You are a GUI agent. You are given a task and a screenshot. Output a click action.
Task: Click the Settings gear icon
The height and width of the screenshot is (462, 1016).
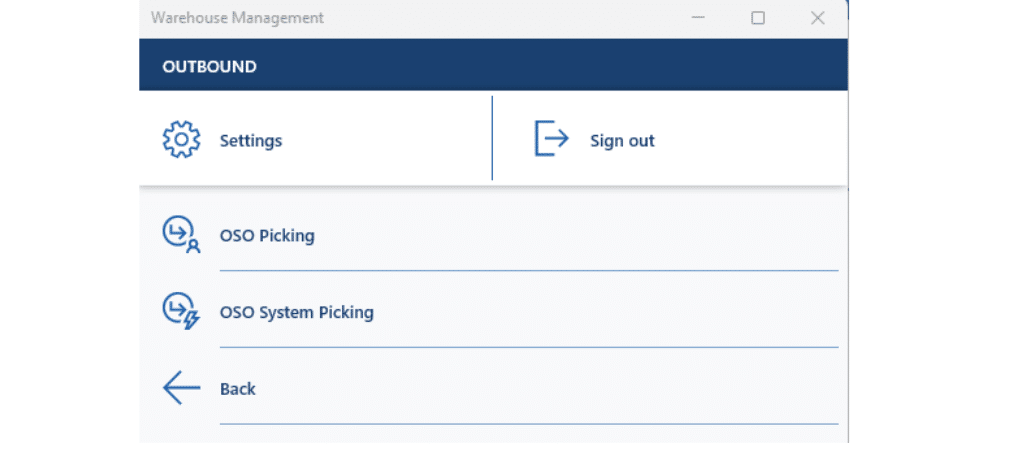click(x=181, y=139)
